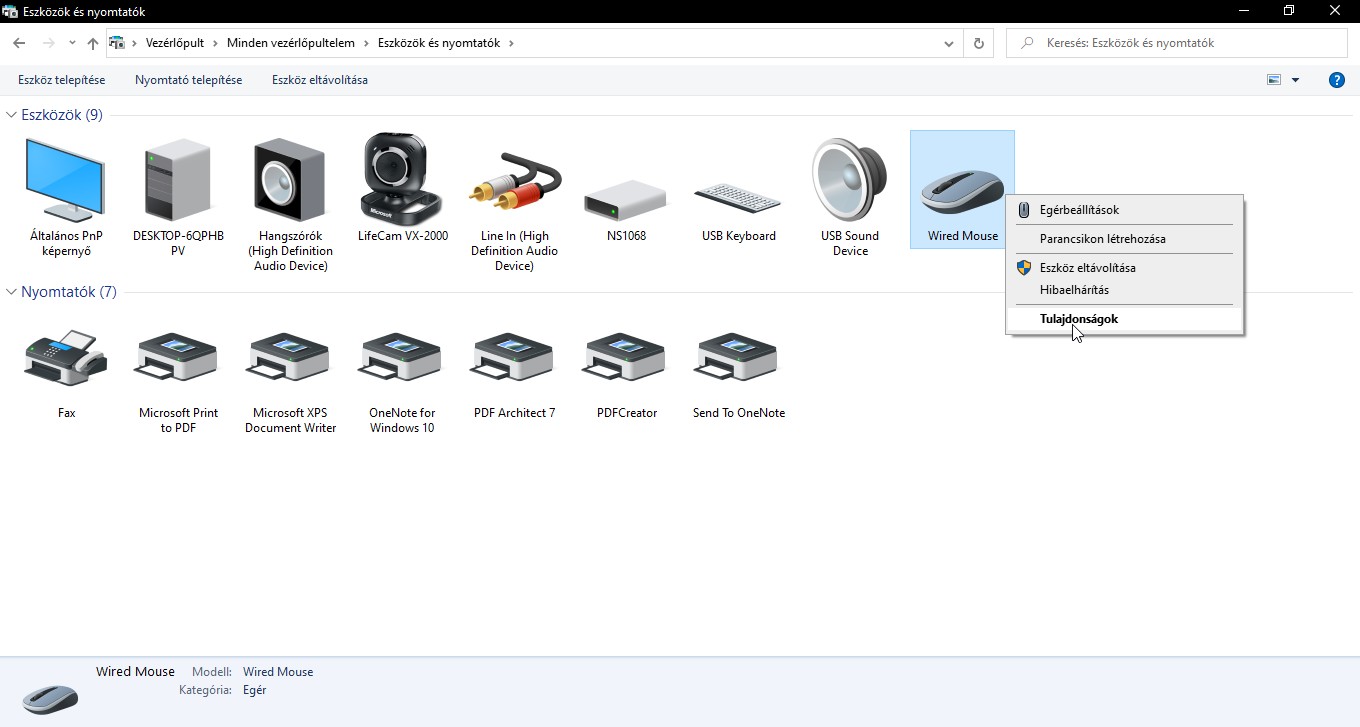Select the PDFCreator printer icon
Viewport: 1360px width, 727px height.
pos(626,358)
